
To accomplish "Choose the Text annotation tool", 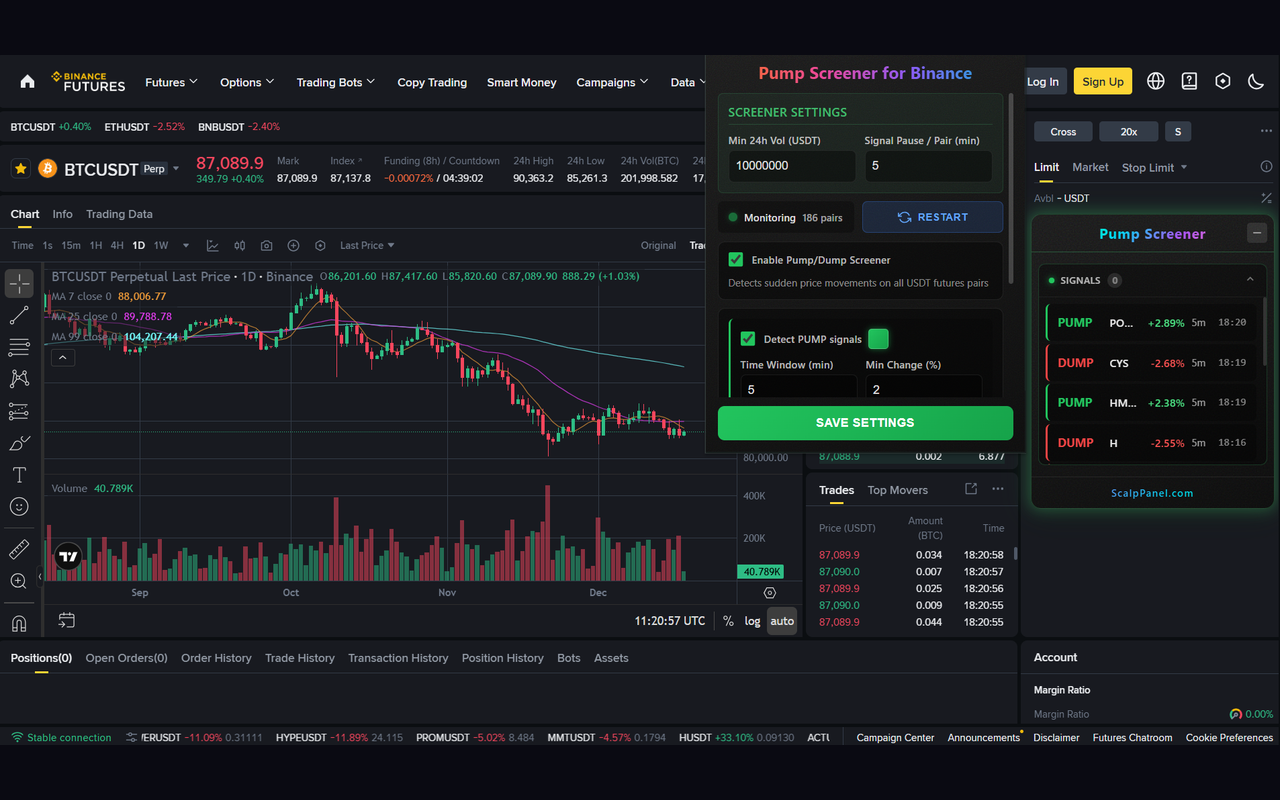I will pos(19,475).
